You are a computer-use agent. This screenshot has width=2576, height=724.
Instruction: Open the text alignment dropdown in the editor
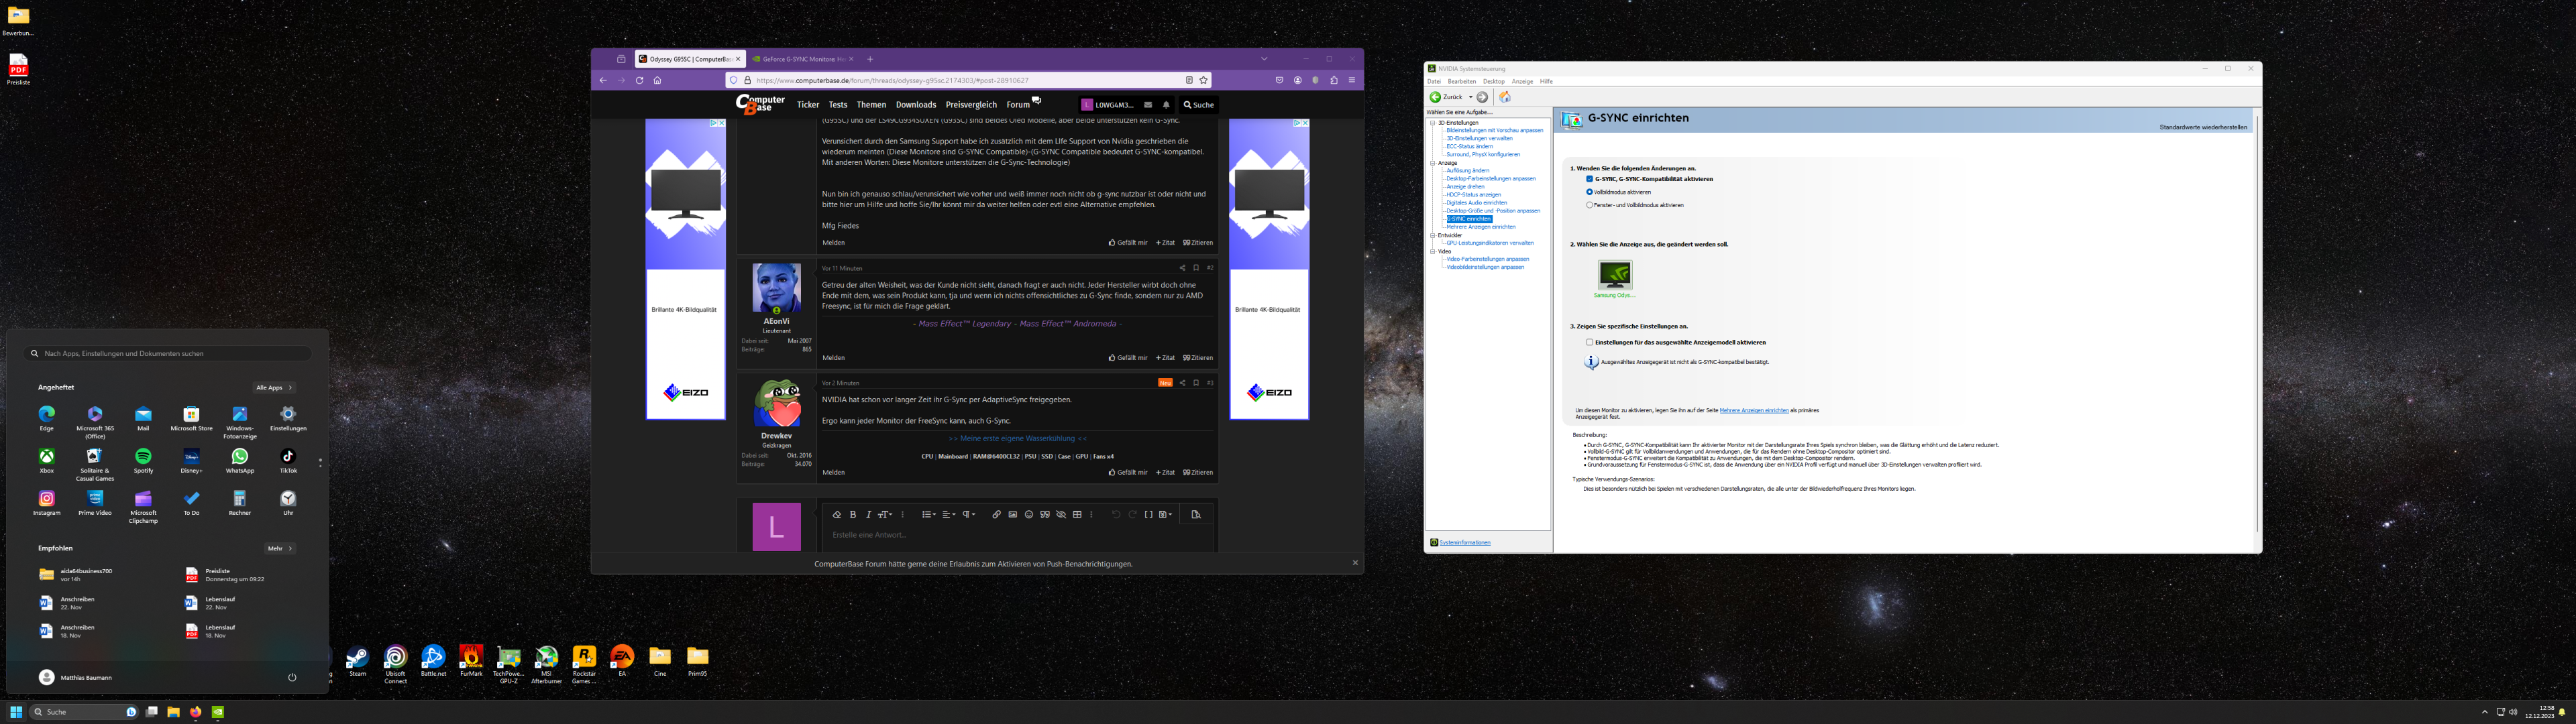(949, 514)
